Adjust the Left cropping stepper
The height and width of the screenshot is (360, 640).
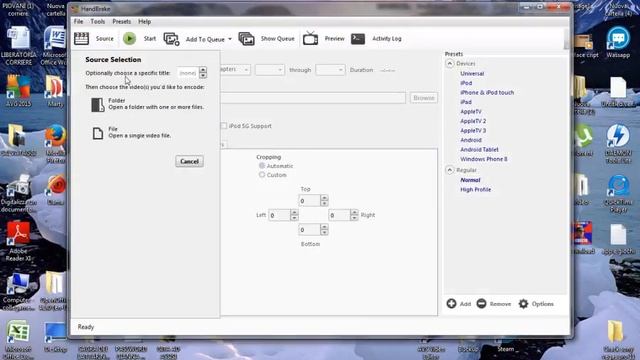pyautogui.click(x=294, y=215)
